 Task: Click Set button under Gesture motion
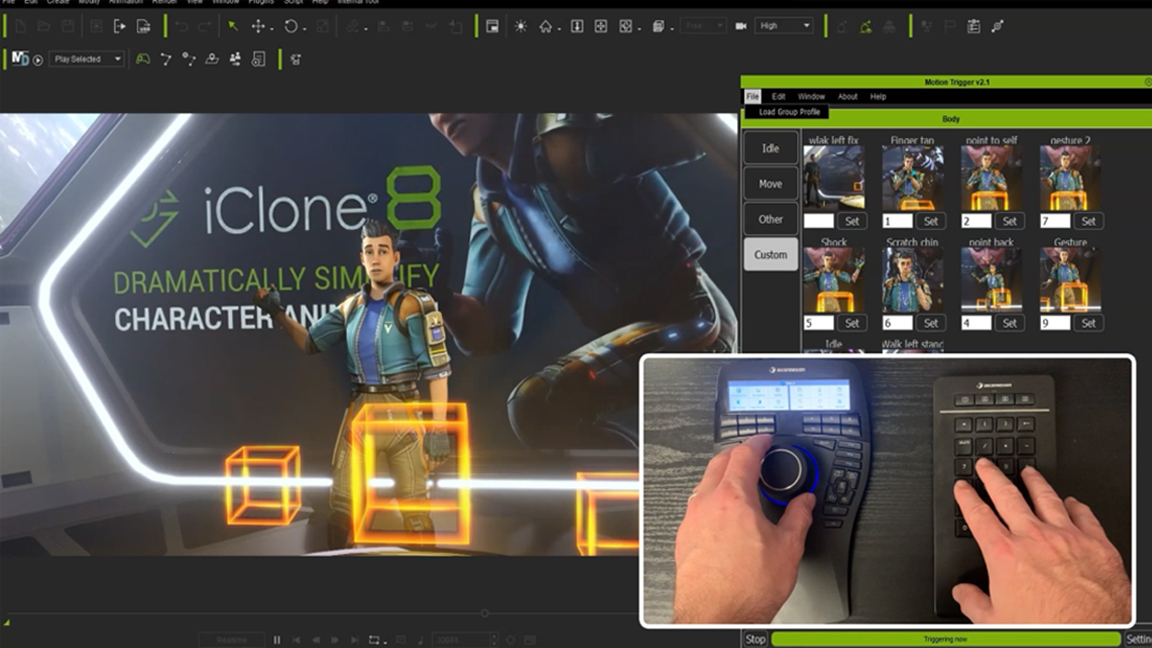[x=1088, y=323]
